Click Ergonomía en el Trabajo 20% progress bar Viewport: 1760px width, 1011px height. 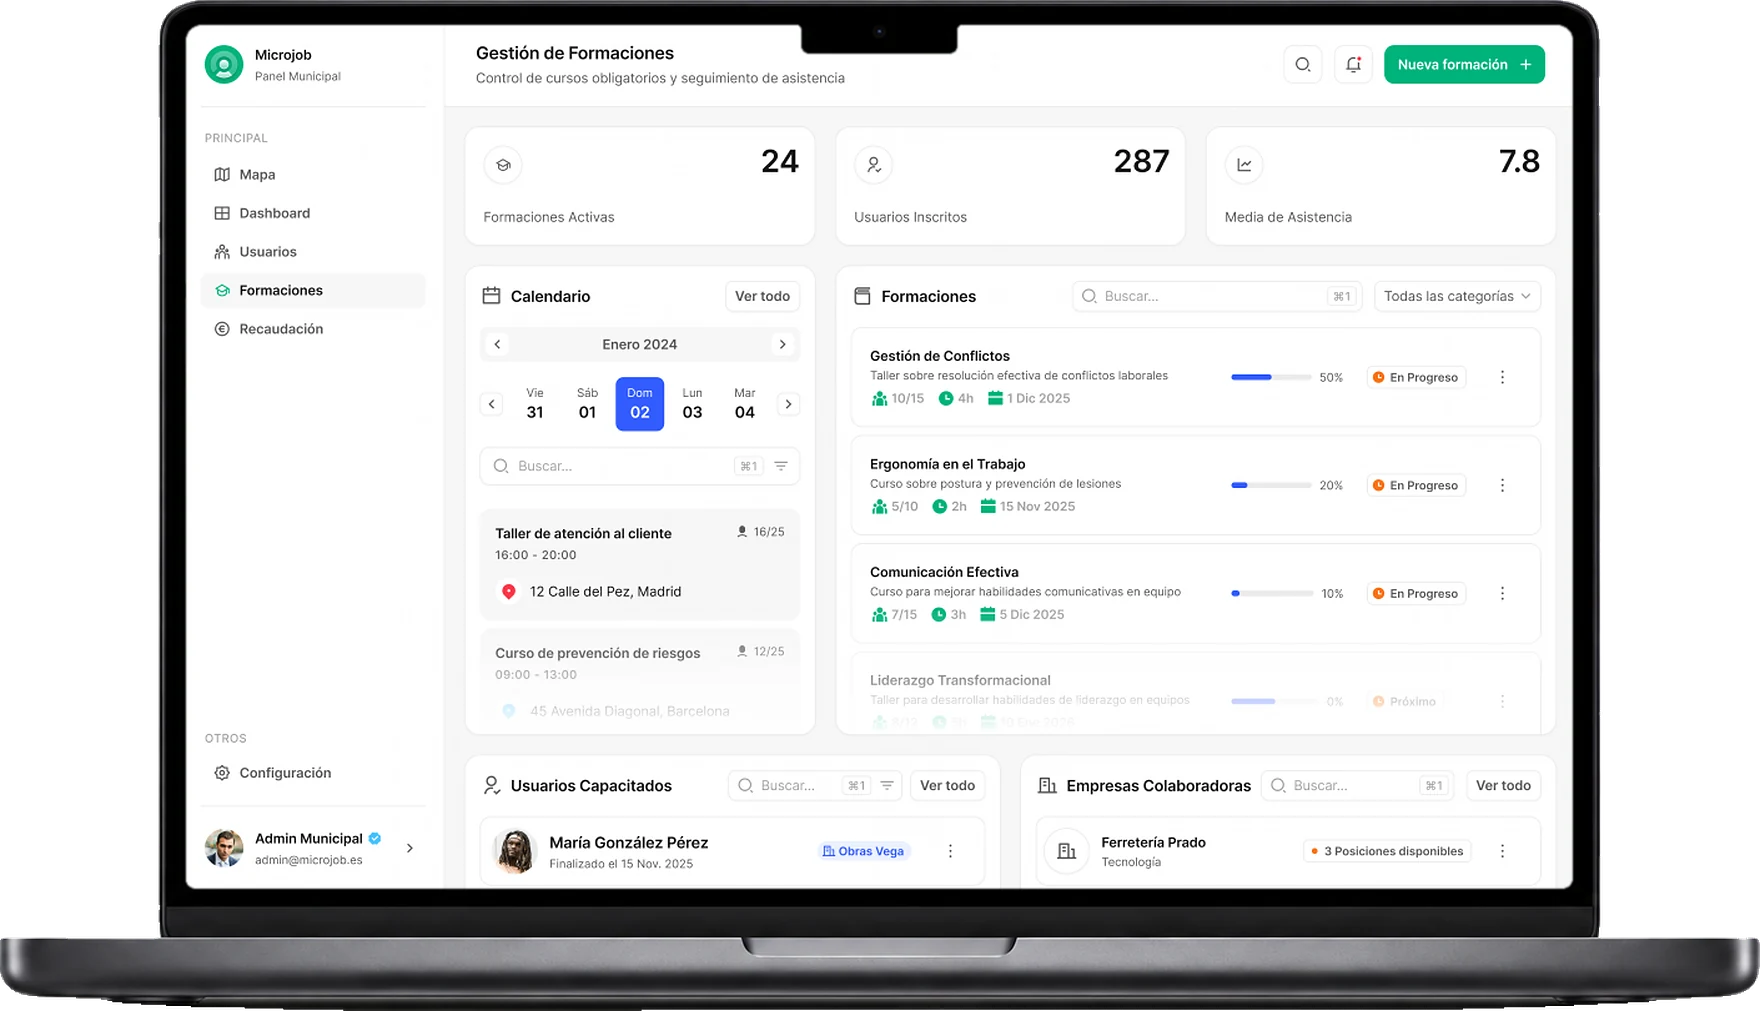1271,485
